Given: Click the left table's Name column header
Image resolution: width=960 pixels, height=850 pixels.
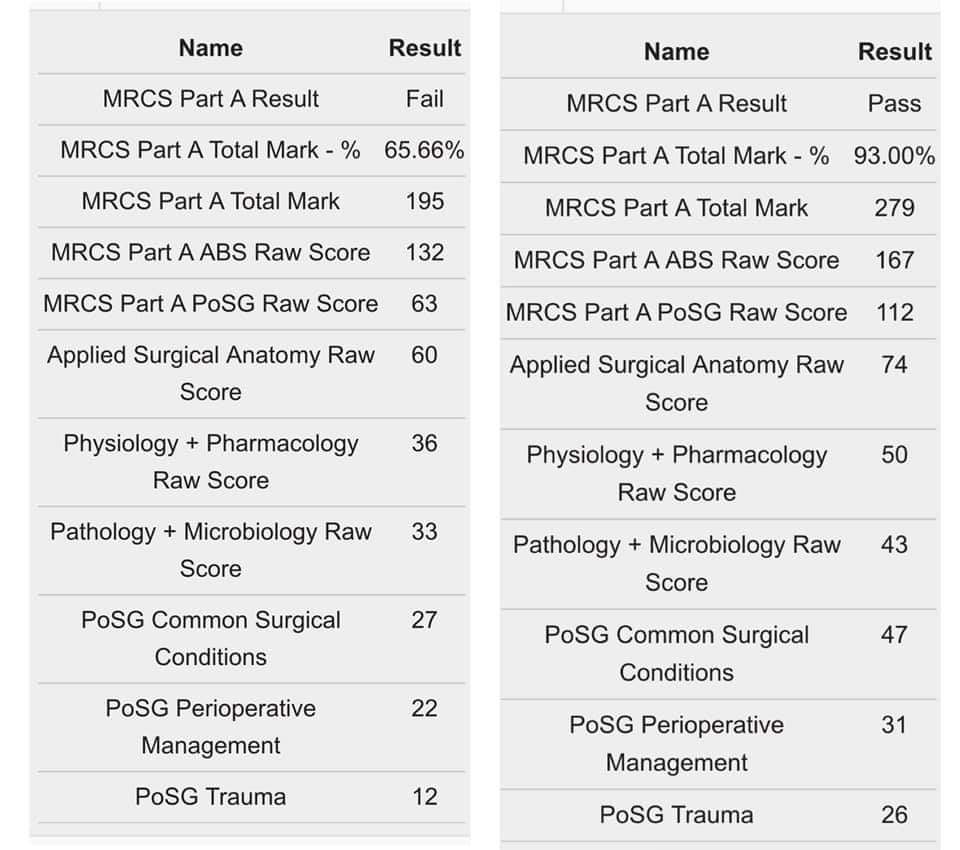Looking at the screenshot, I should pyautogui.click(x=211, y=48).
